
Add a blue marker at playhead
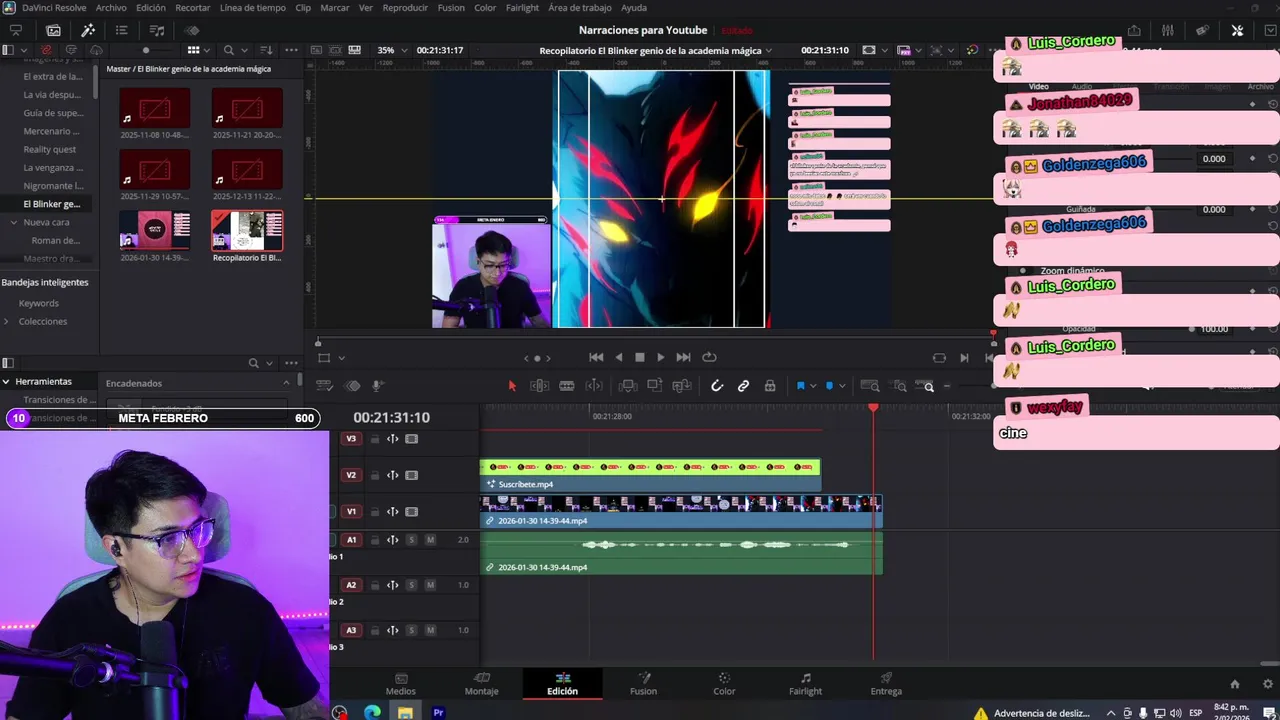[x=829, y=386]
